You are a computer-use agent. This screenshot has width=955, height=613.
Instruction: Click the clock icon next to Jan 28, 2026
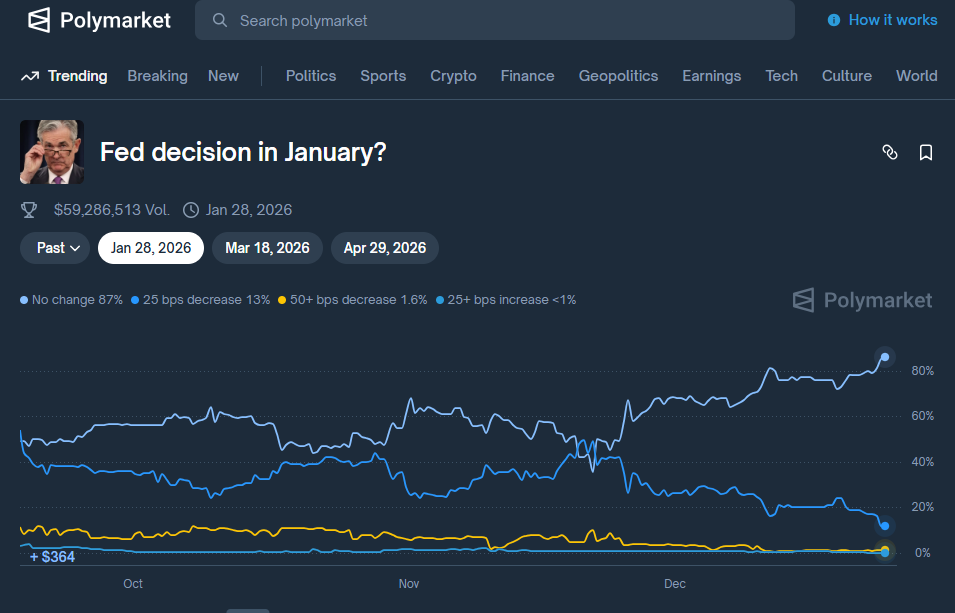[190, 210]
